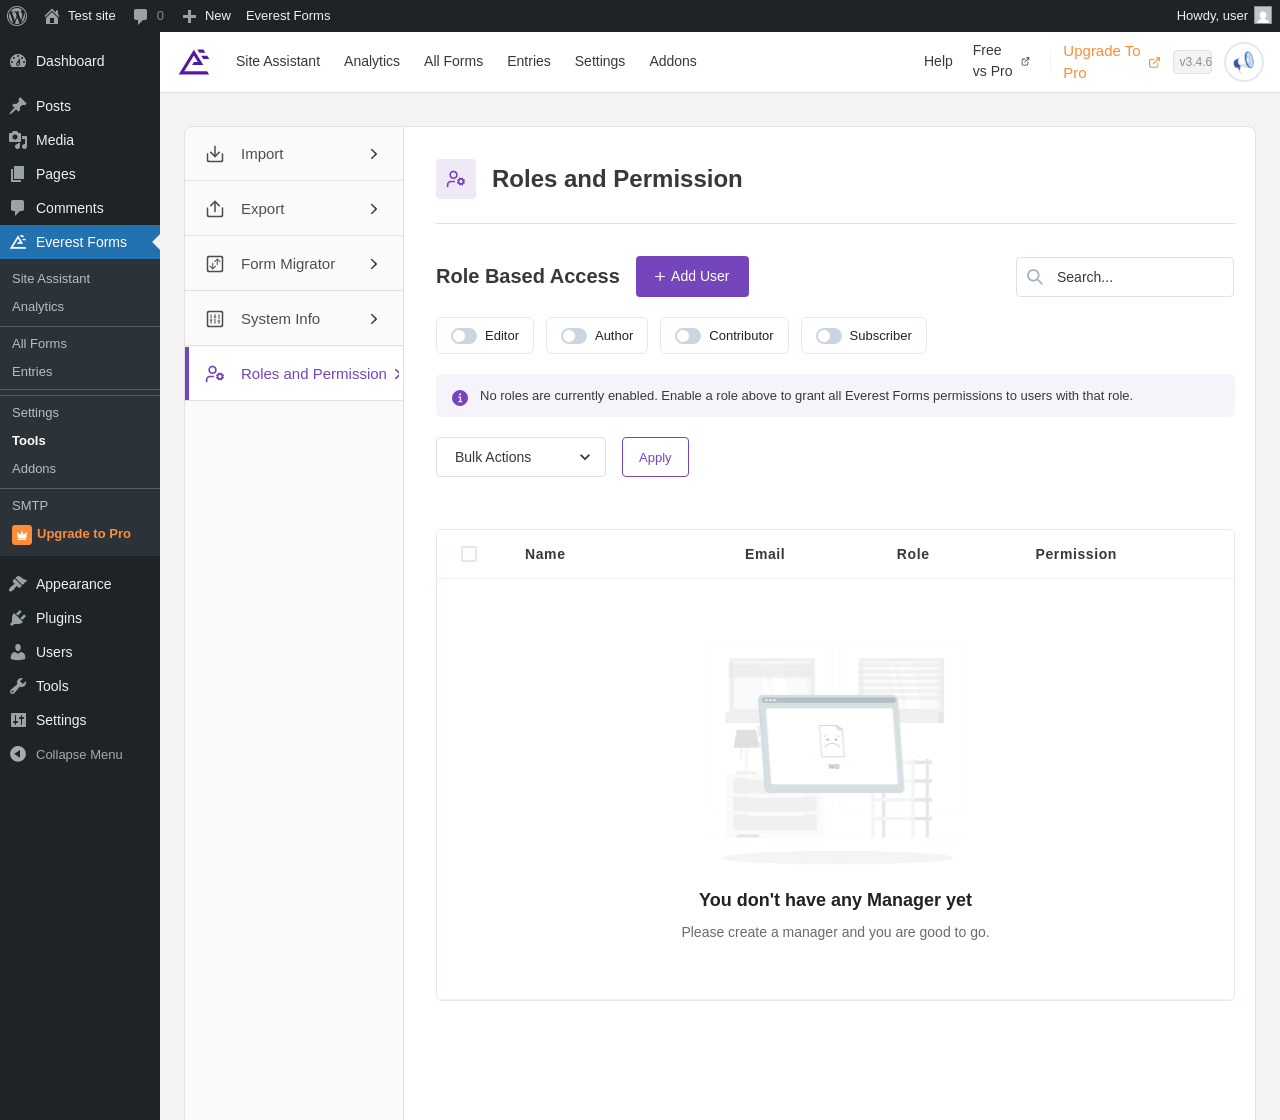This screenshot has width=1280, height=1120.
Task: Click the Collapse Menu arrow icon
Action: point(18,754)
